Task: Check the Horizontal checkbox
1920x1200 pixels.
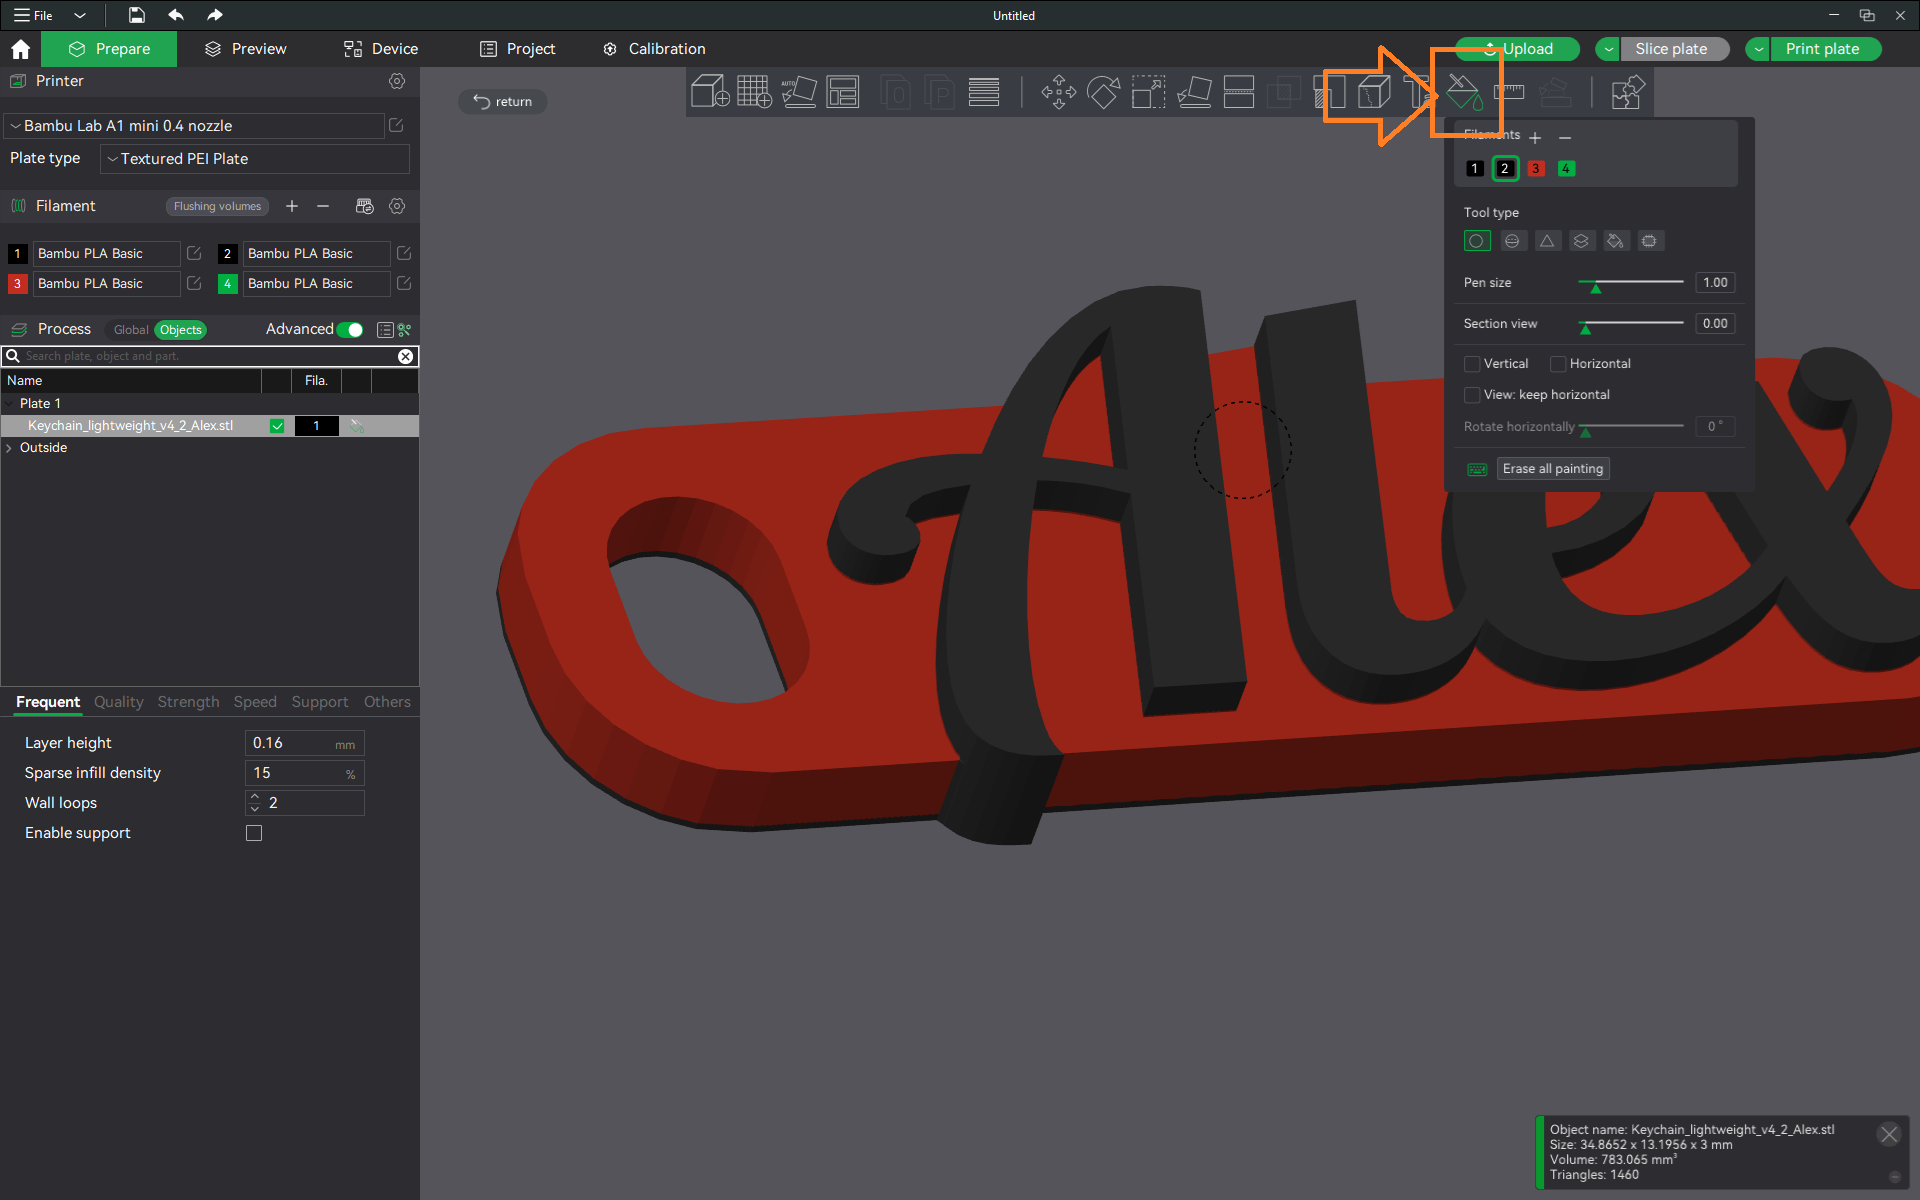Action: tap(1558, 364)
